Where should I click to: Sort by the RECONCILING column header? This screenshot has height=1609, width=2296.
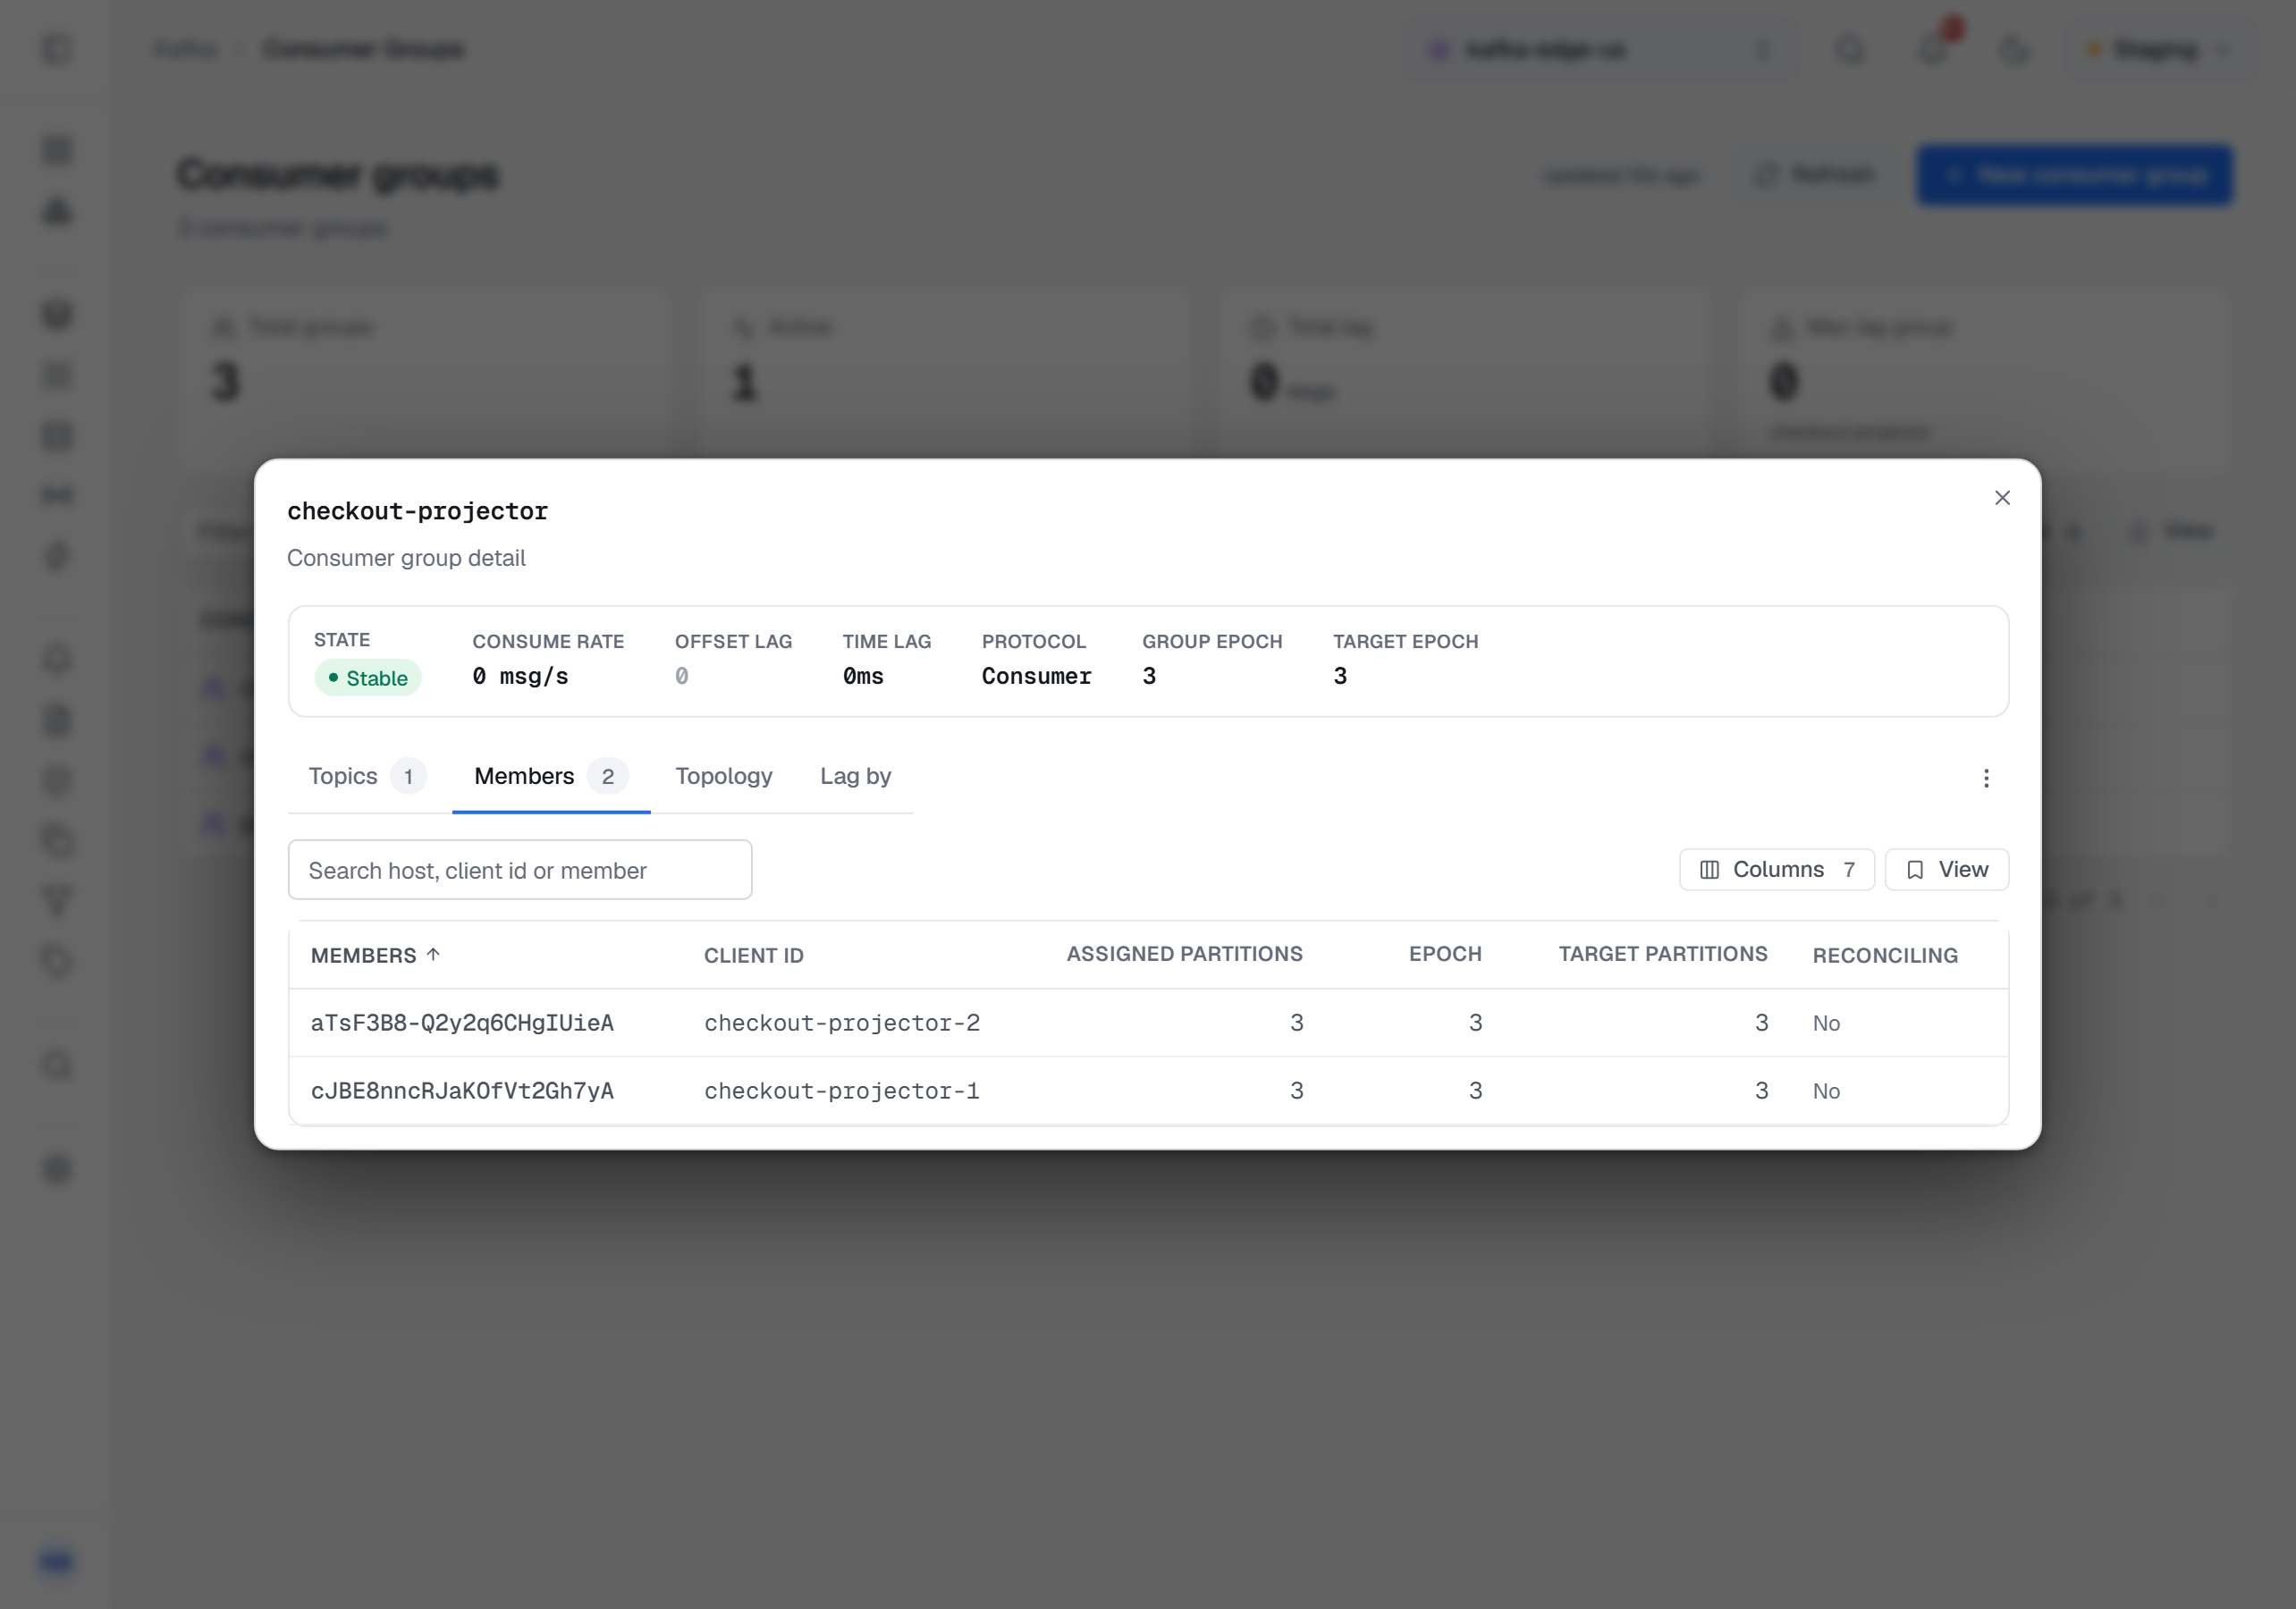point(1885,955)
